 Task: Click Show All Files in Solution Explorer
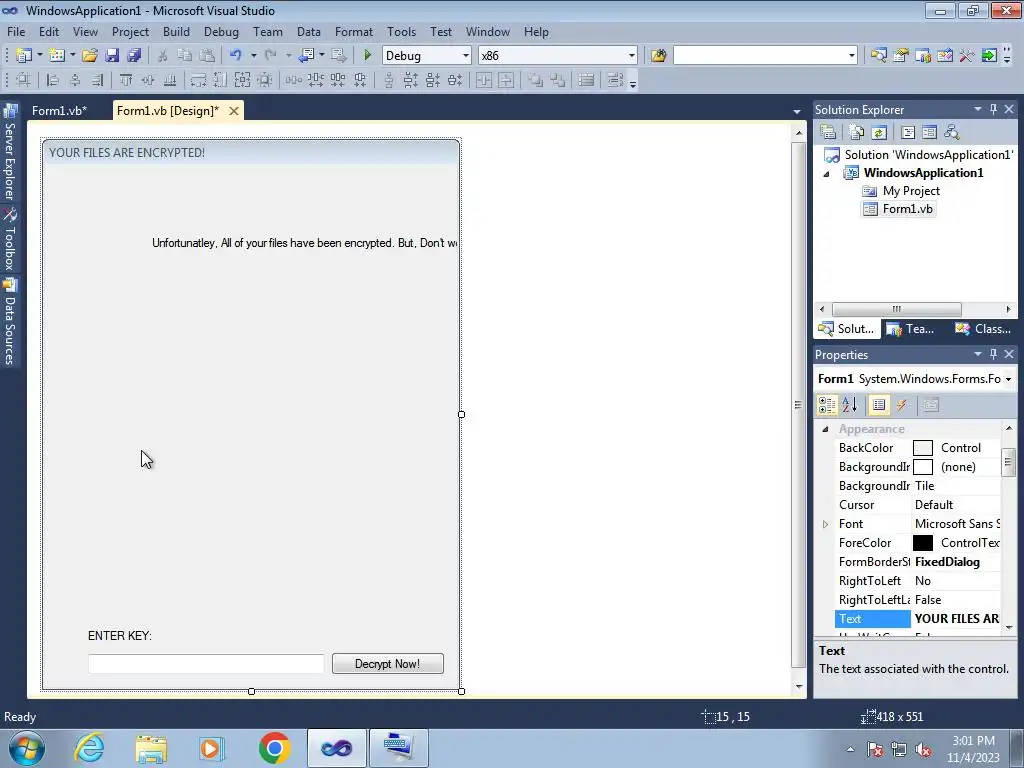point(857,133)
